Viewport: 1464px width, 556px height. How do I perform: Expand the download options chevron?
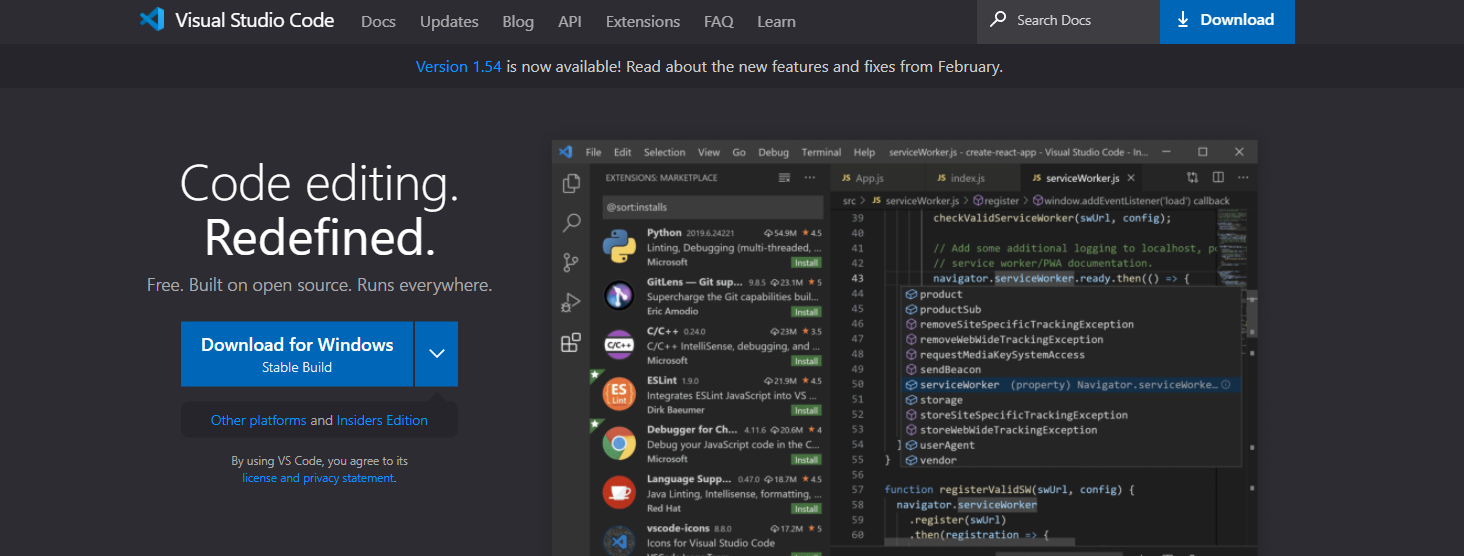(436, 353)
